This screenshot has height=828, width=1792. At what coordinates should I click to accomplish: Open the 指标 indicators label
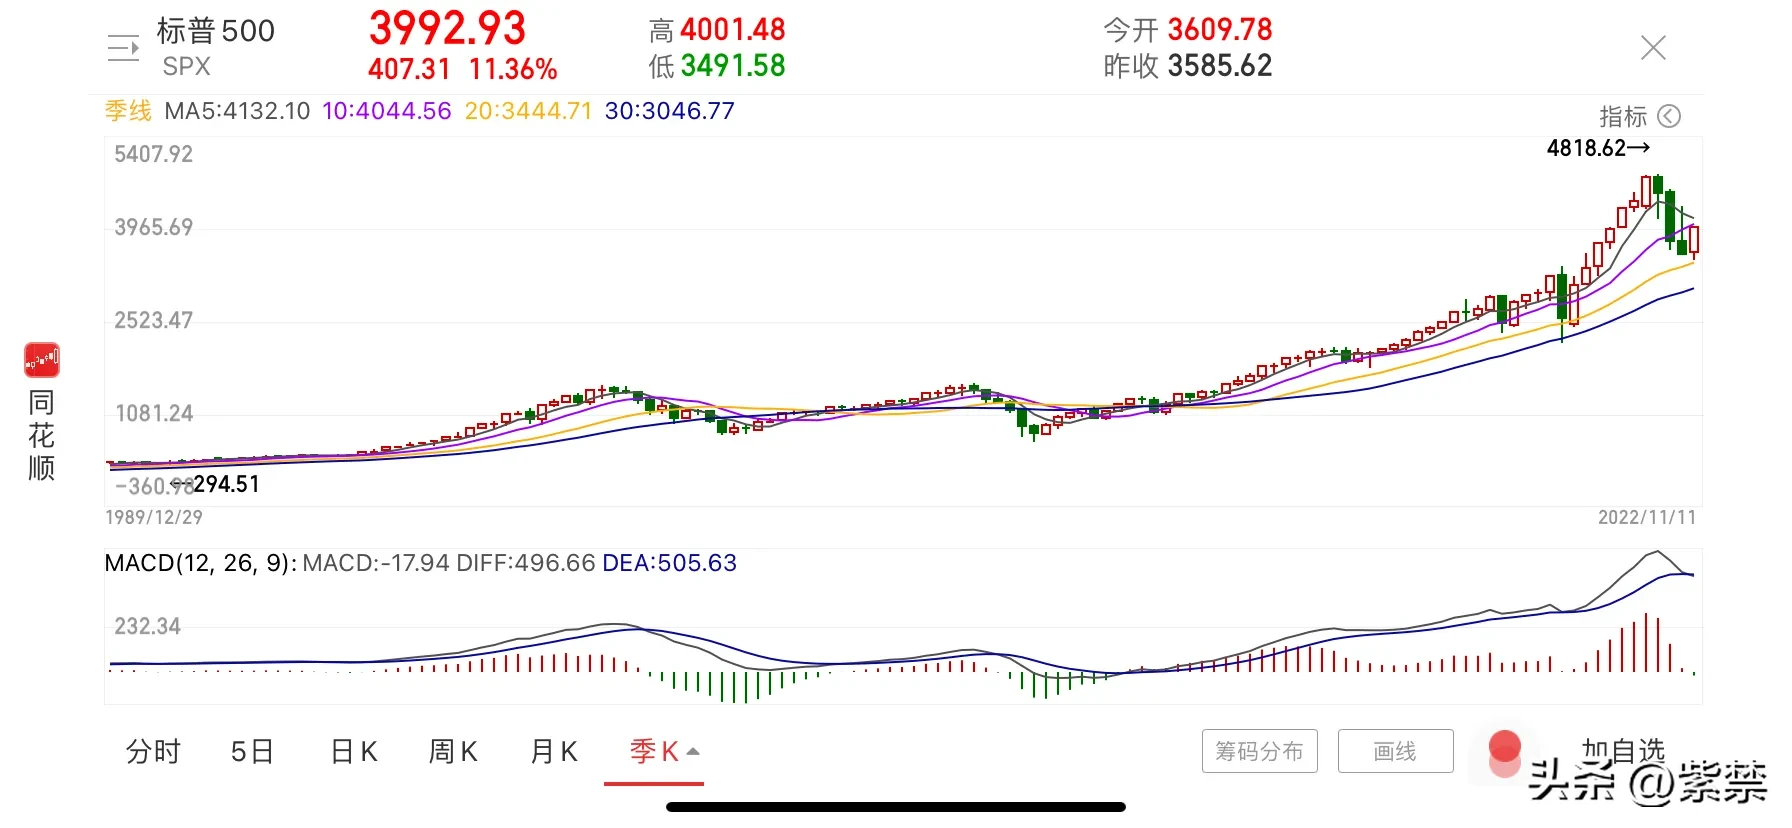[1623, 116]
